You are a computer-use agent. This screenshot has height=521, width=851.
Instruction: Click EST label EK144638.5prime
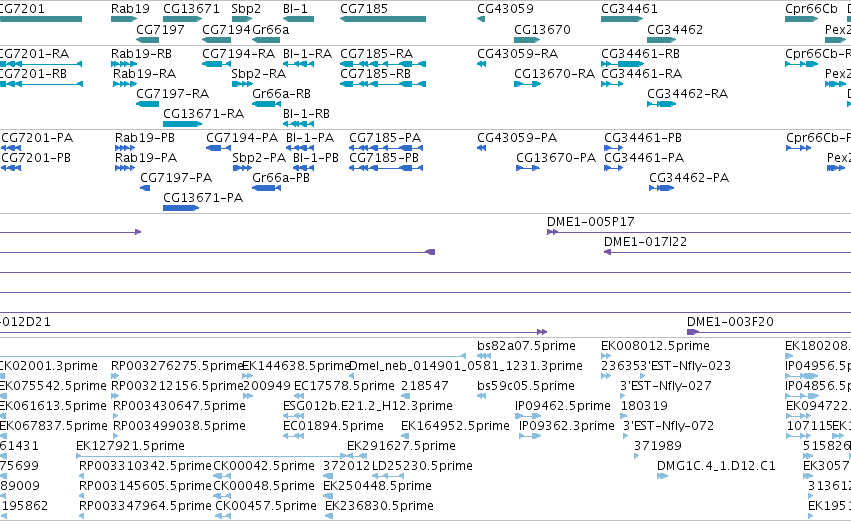(x=296, y=366)
